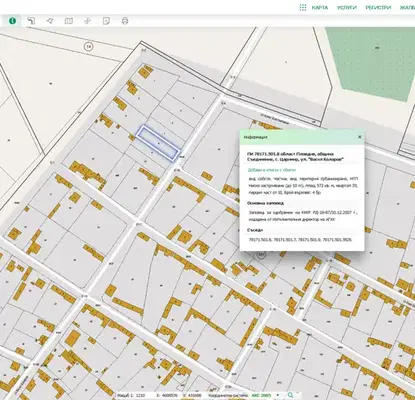Close the Информация popup panel
415x400 pixels.
coord(360,137)
